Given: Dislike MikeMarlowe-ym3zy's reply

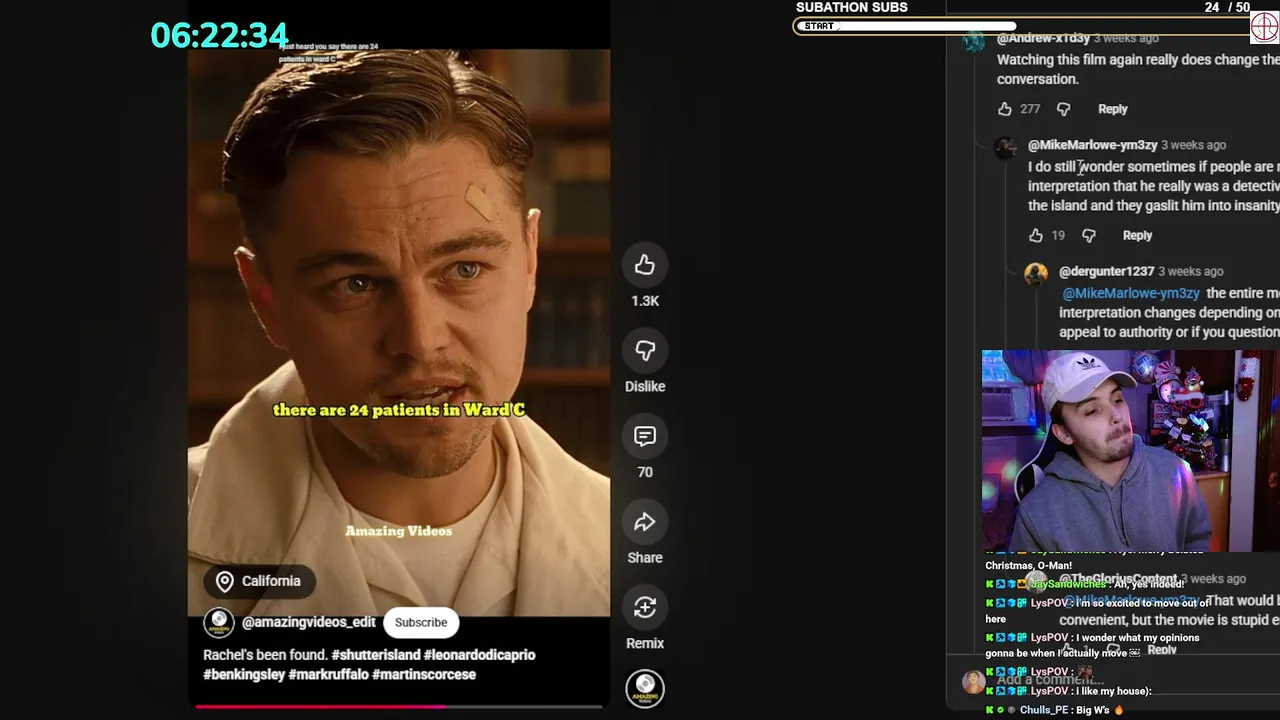Looking at the screenshot, I should [1089, 235].
